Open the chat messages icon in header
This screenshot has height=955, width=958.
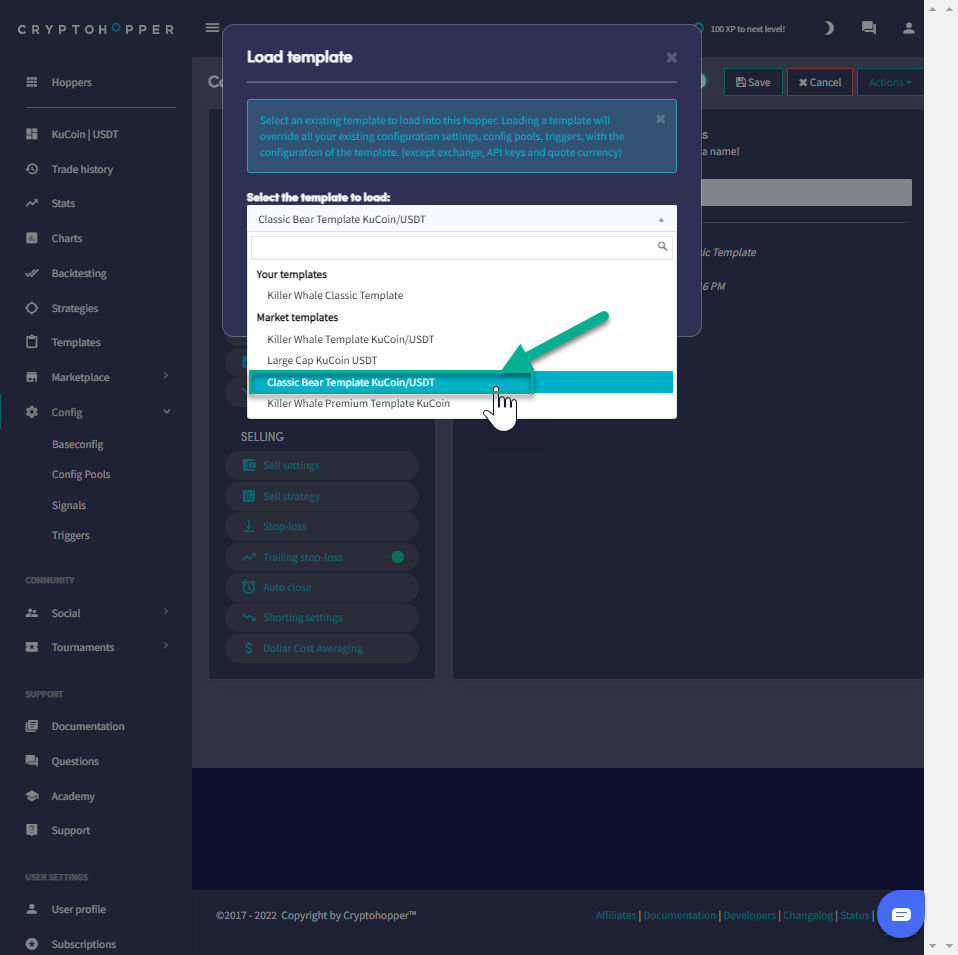click(868, 28)
